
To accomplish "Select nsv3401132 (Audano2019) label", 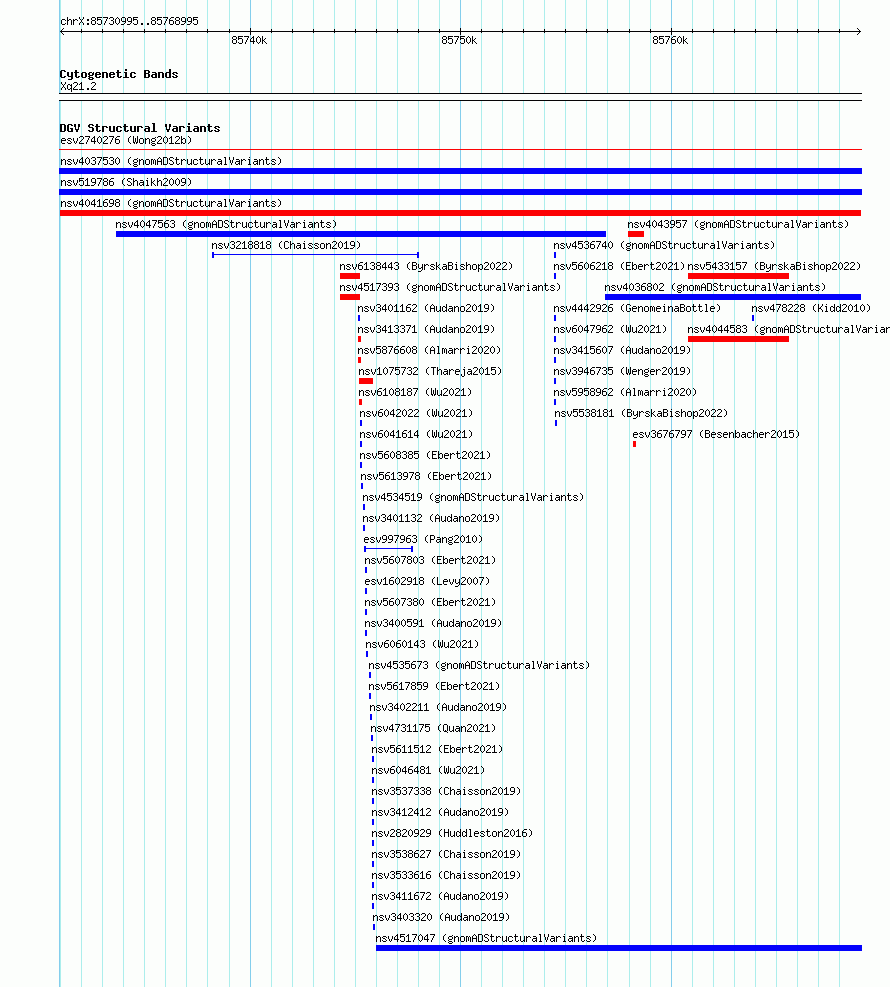I will click(431, 518).
